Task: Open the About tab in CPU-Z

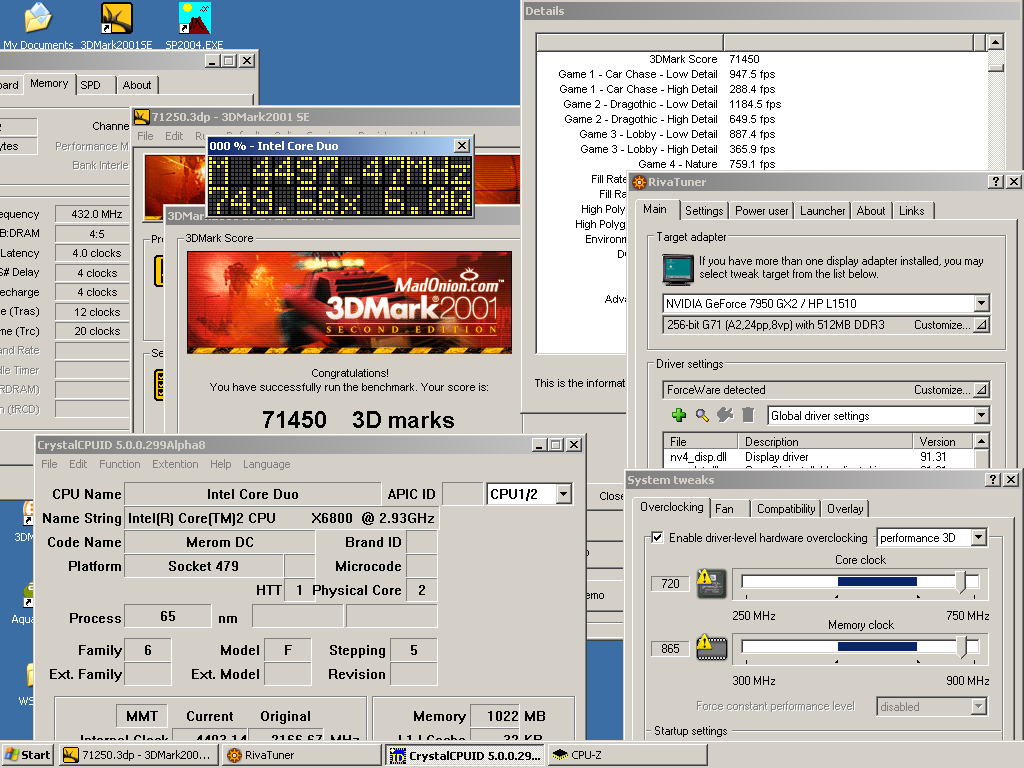Action: (x=137, y=85)
